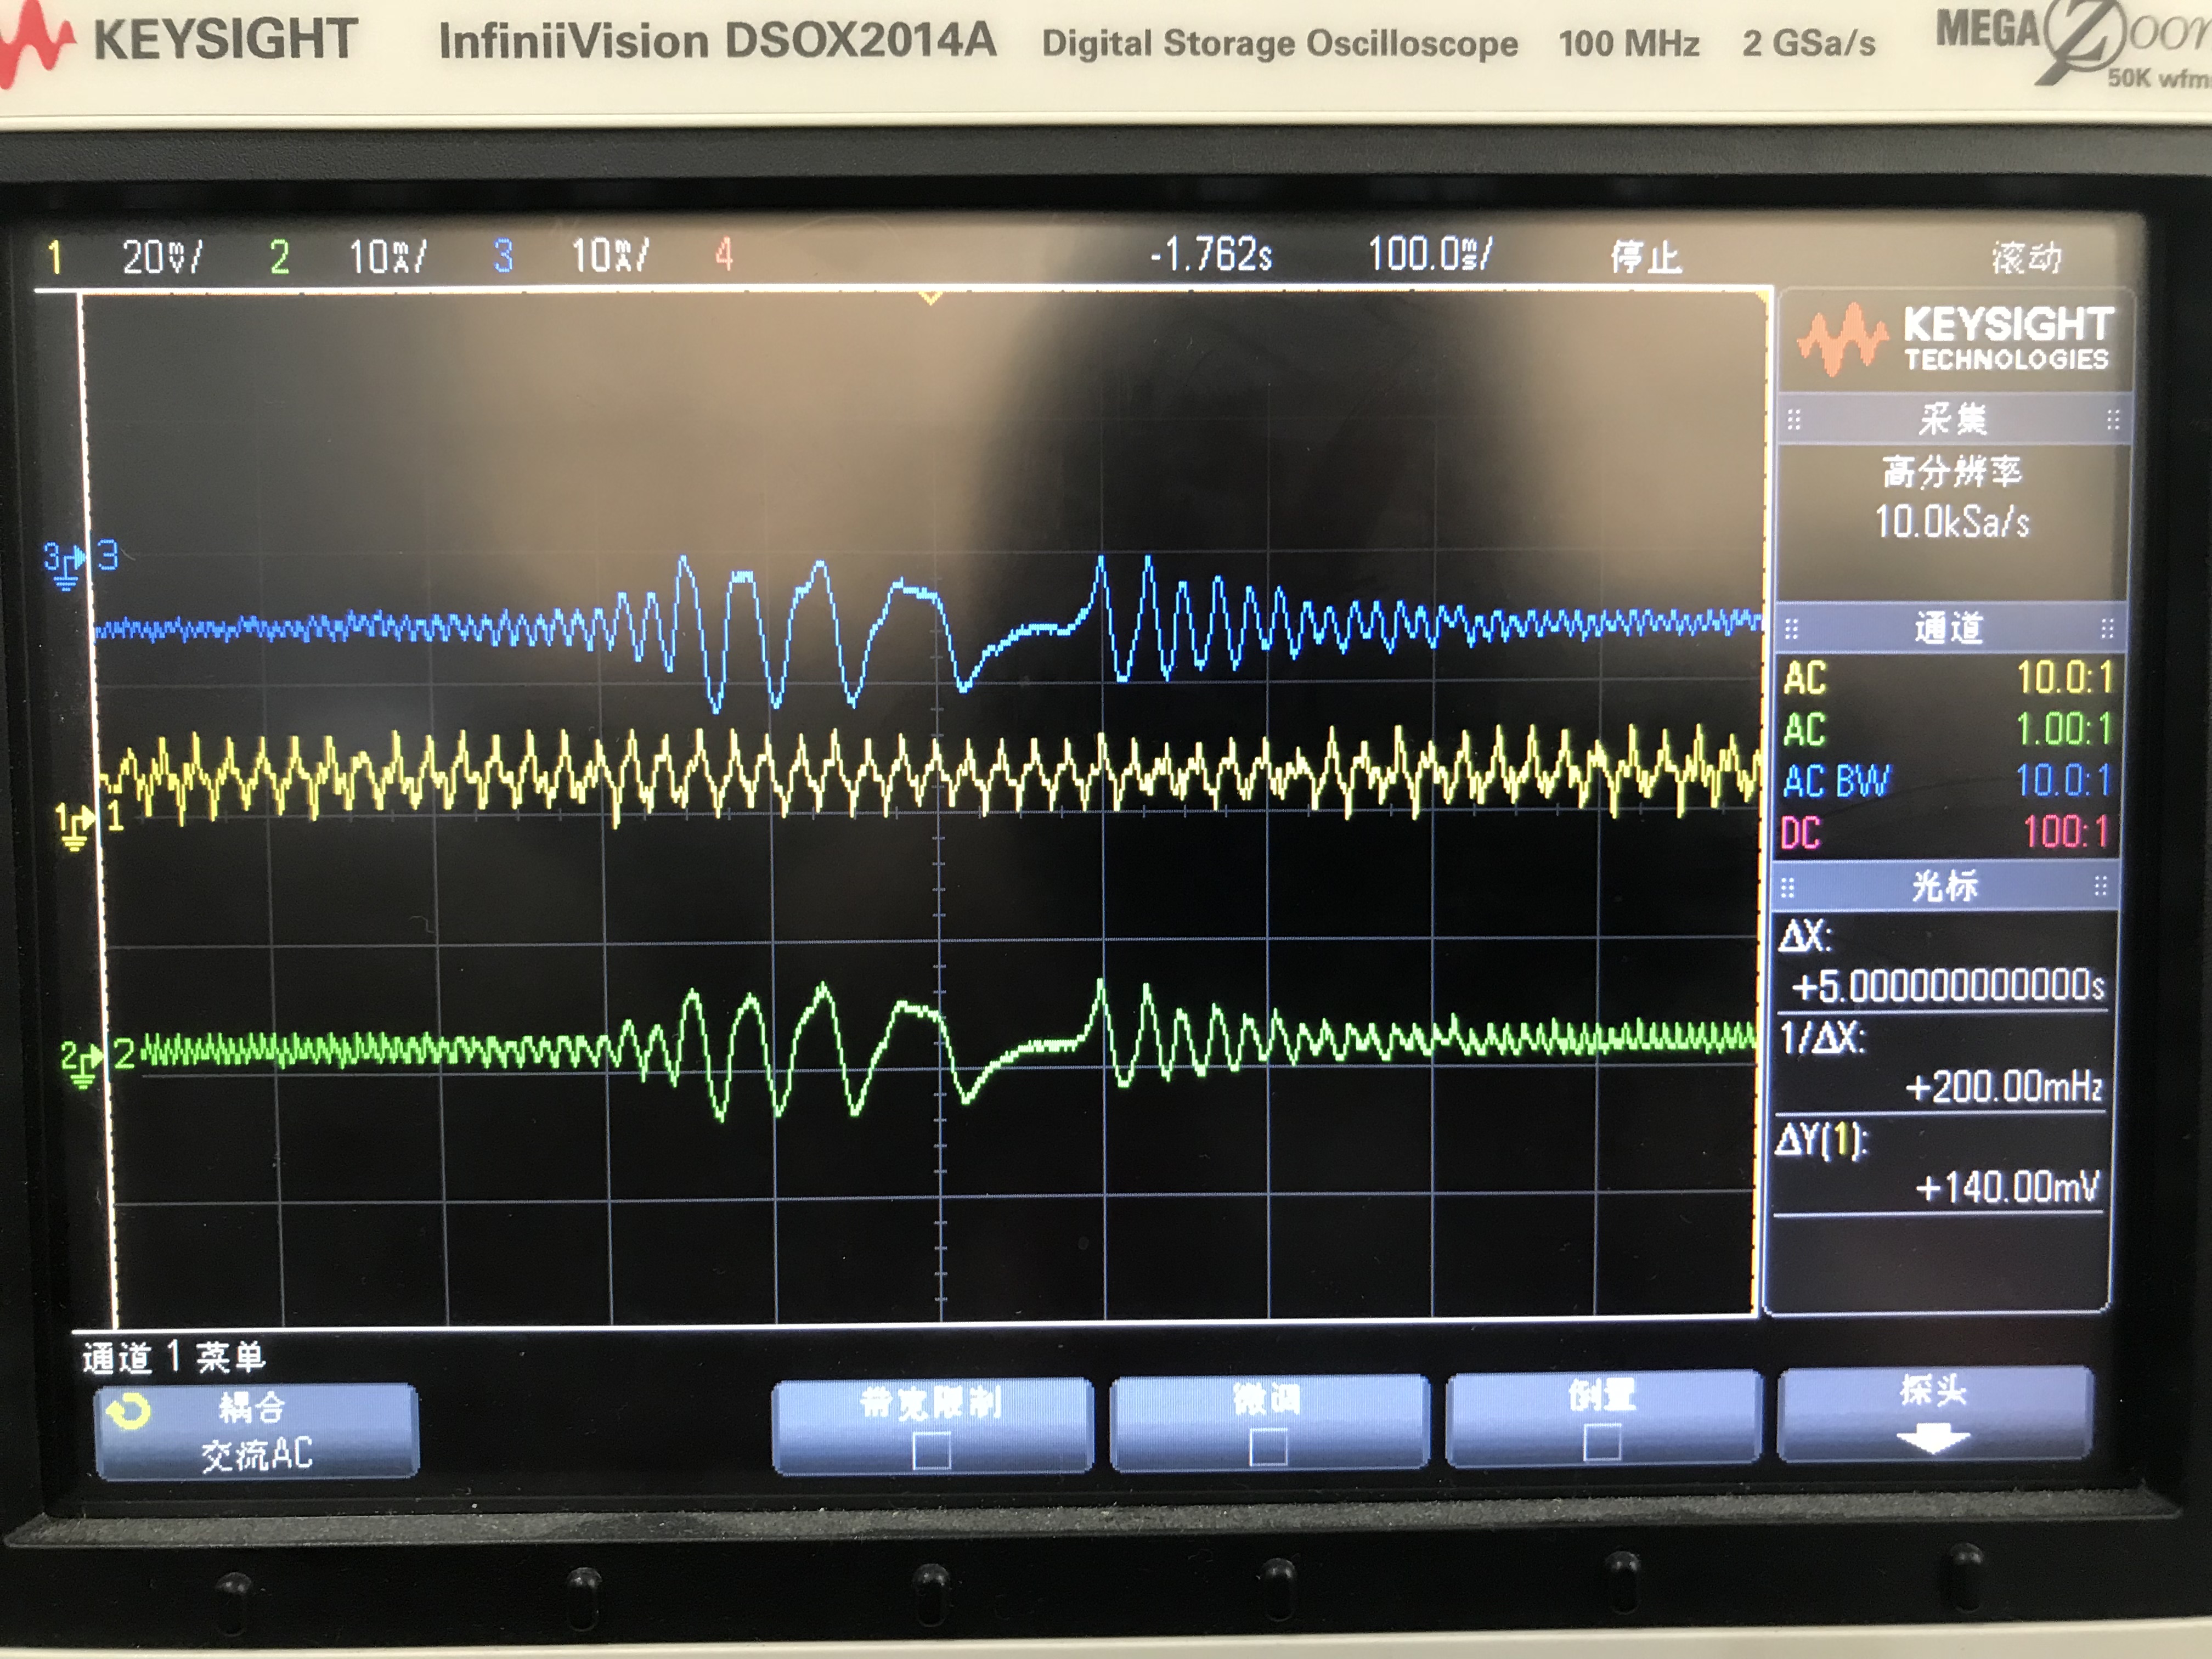Click the Keysight Technologies logo in side panel

1954,341
